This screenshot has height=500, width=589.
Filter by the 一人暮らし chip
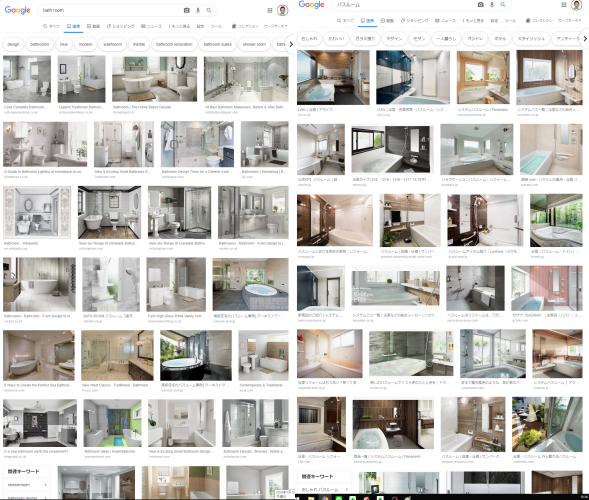[x=446, y=38]
